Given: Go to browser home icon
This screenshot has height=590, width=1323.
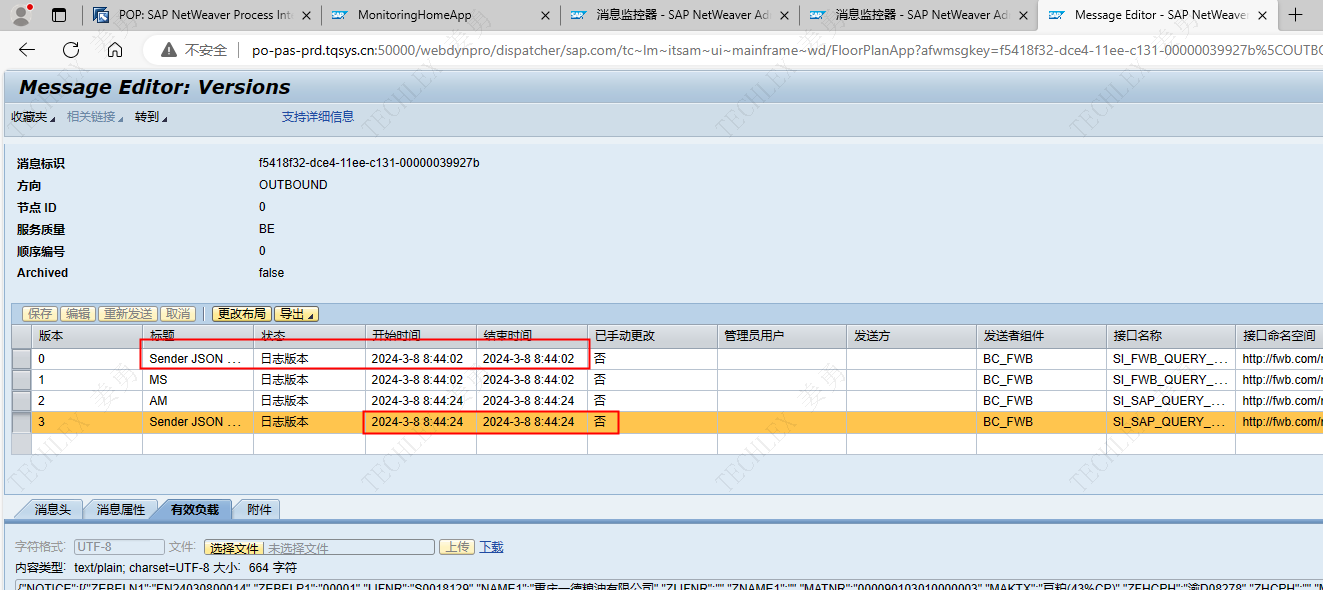Looking at the screenshot, I should [115, 50].
